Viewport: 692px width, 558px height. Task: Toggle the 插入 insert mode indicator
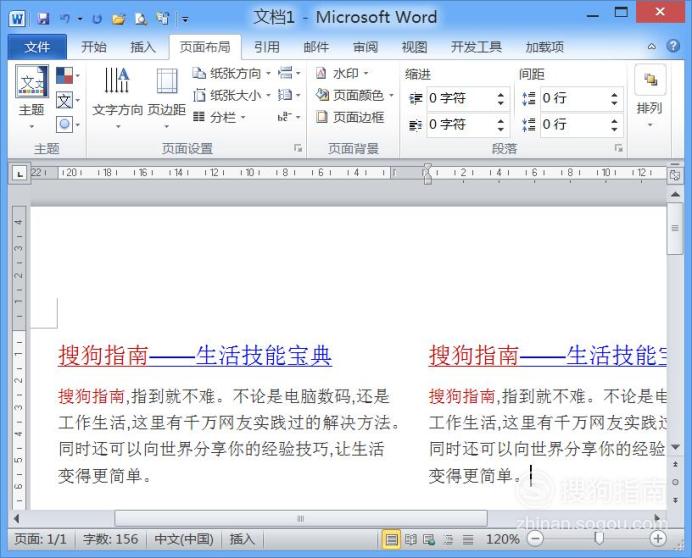pyautogui.click(x=242, y=539)
